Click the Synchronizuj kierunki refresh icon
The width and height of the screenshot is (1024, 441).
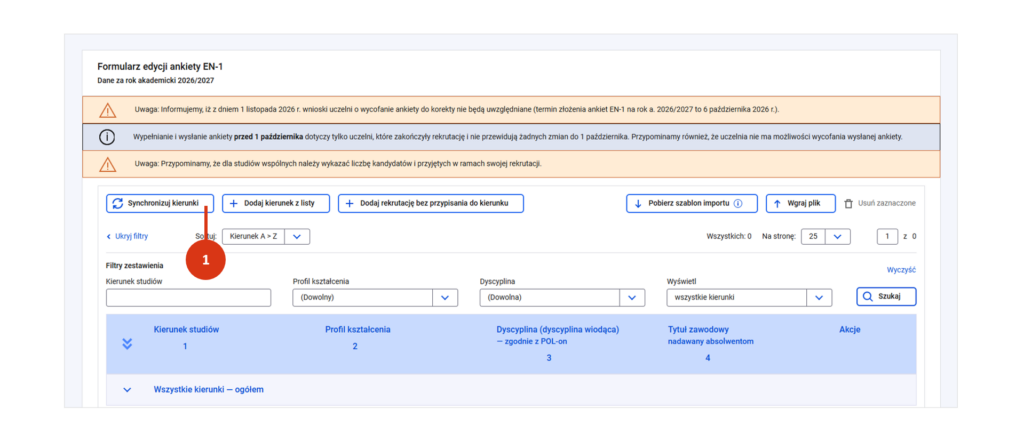[118, 203]
